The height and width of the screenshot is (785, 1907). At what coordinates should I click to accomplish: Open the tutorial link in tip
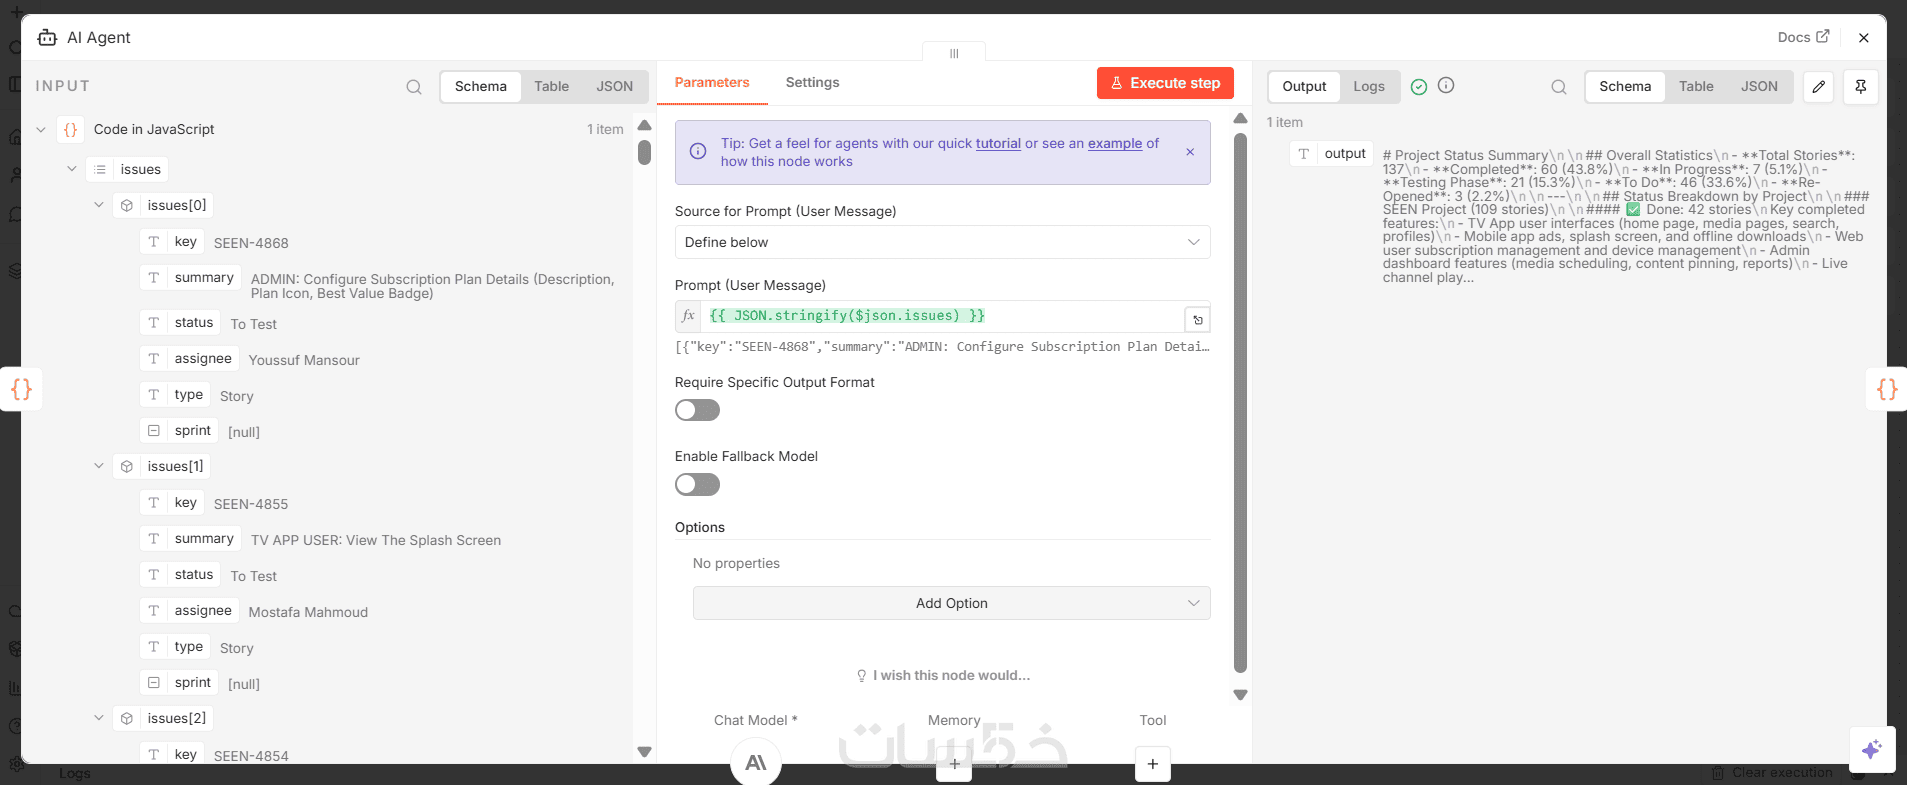[998, 143]
